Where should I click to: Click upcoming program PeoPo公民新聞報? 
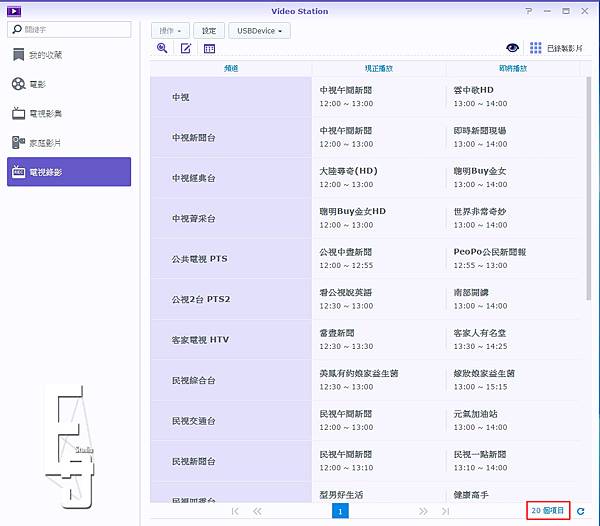pyautogui.click(x=490, y=252)
